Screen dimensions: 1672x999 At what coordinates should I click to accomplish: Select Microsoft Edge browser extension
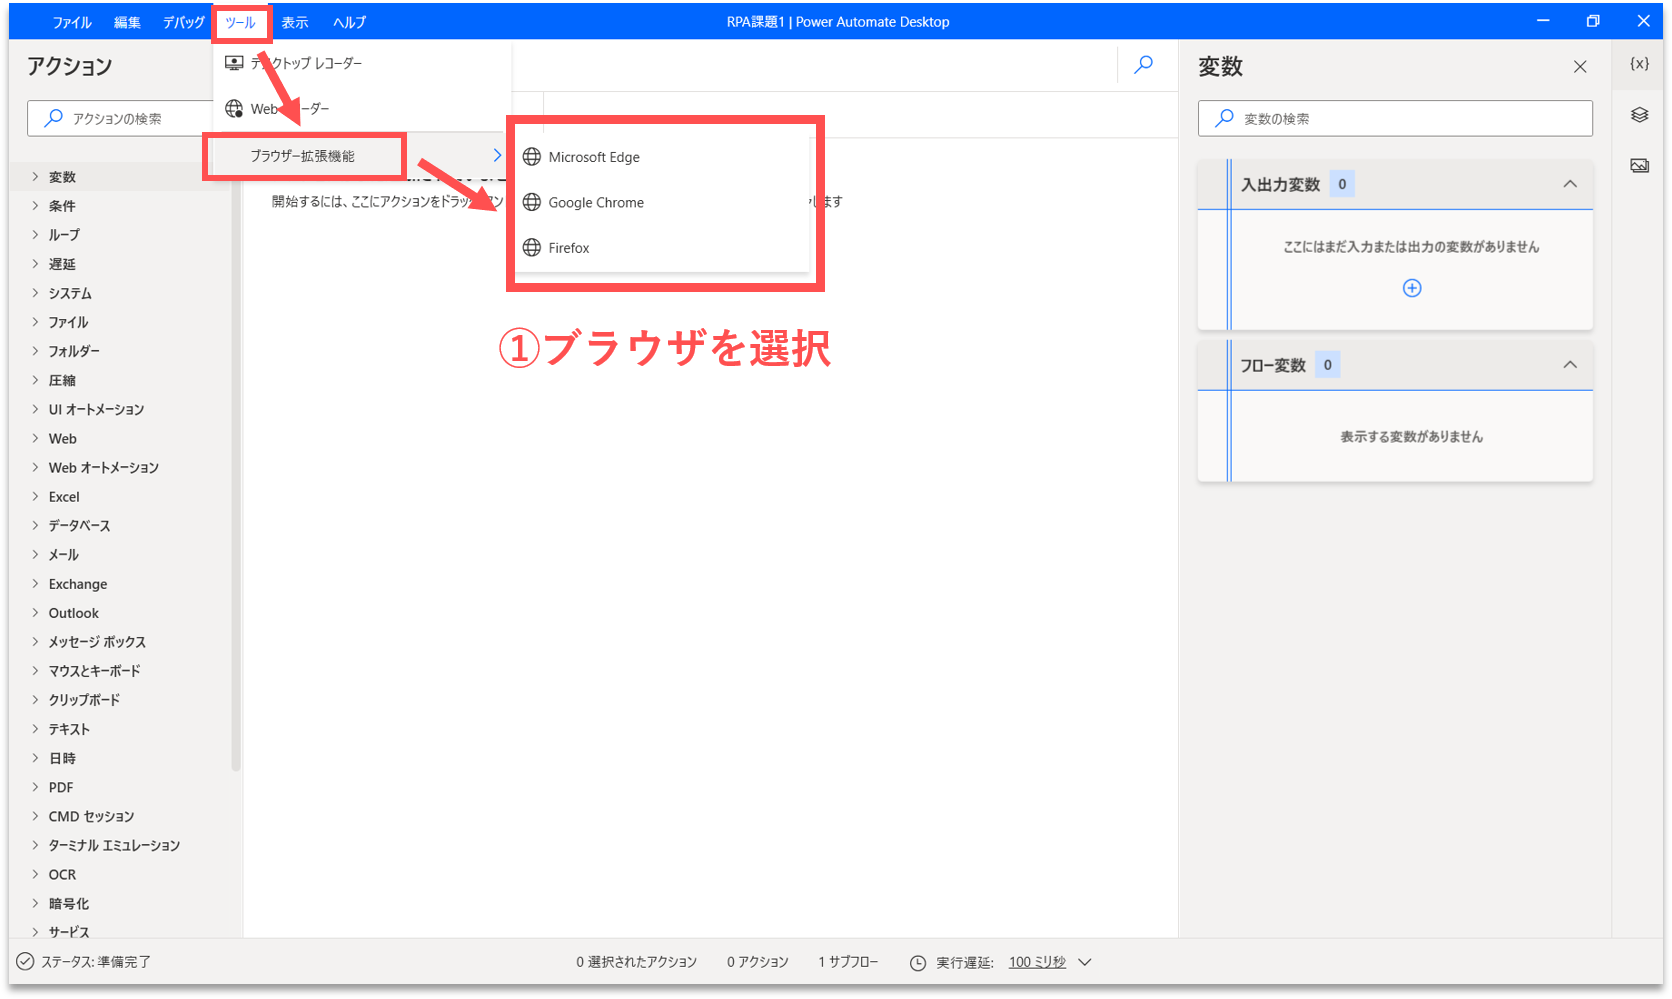(593, 157)
